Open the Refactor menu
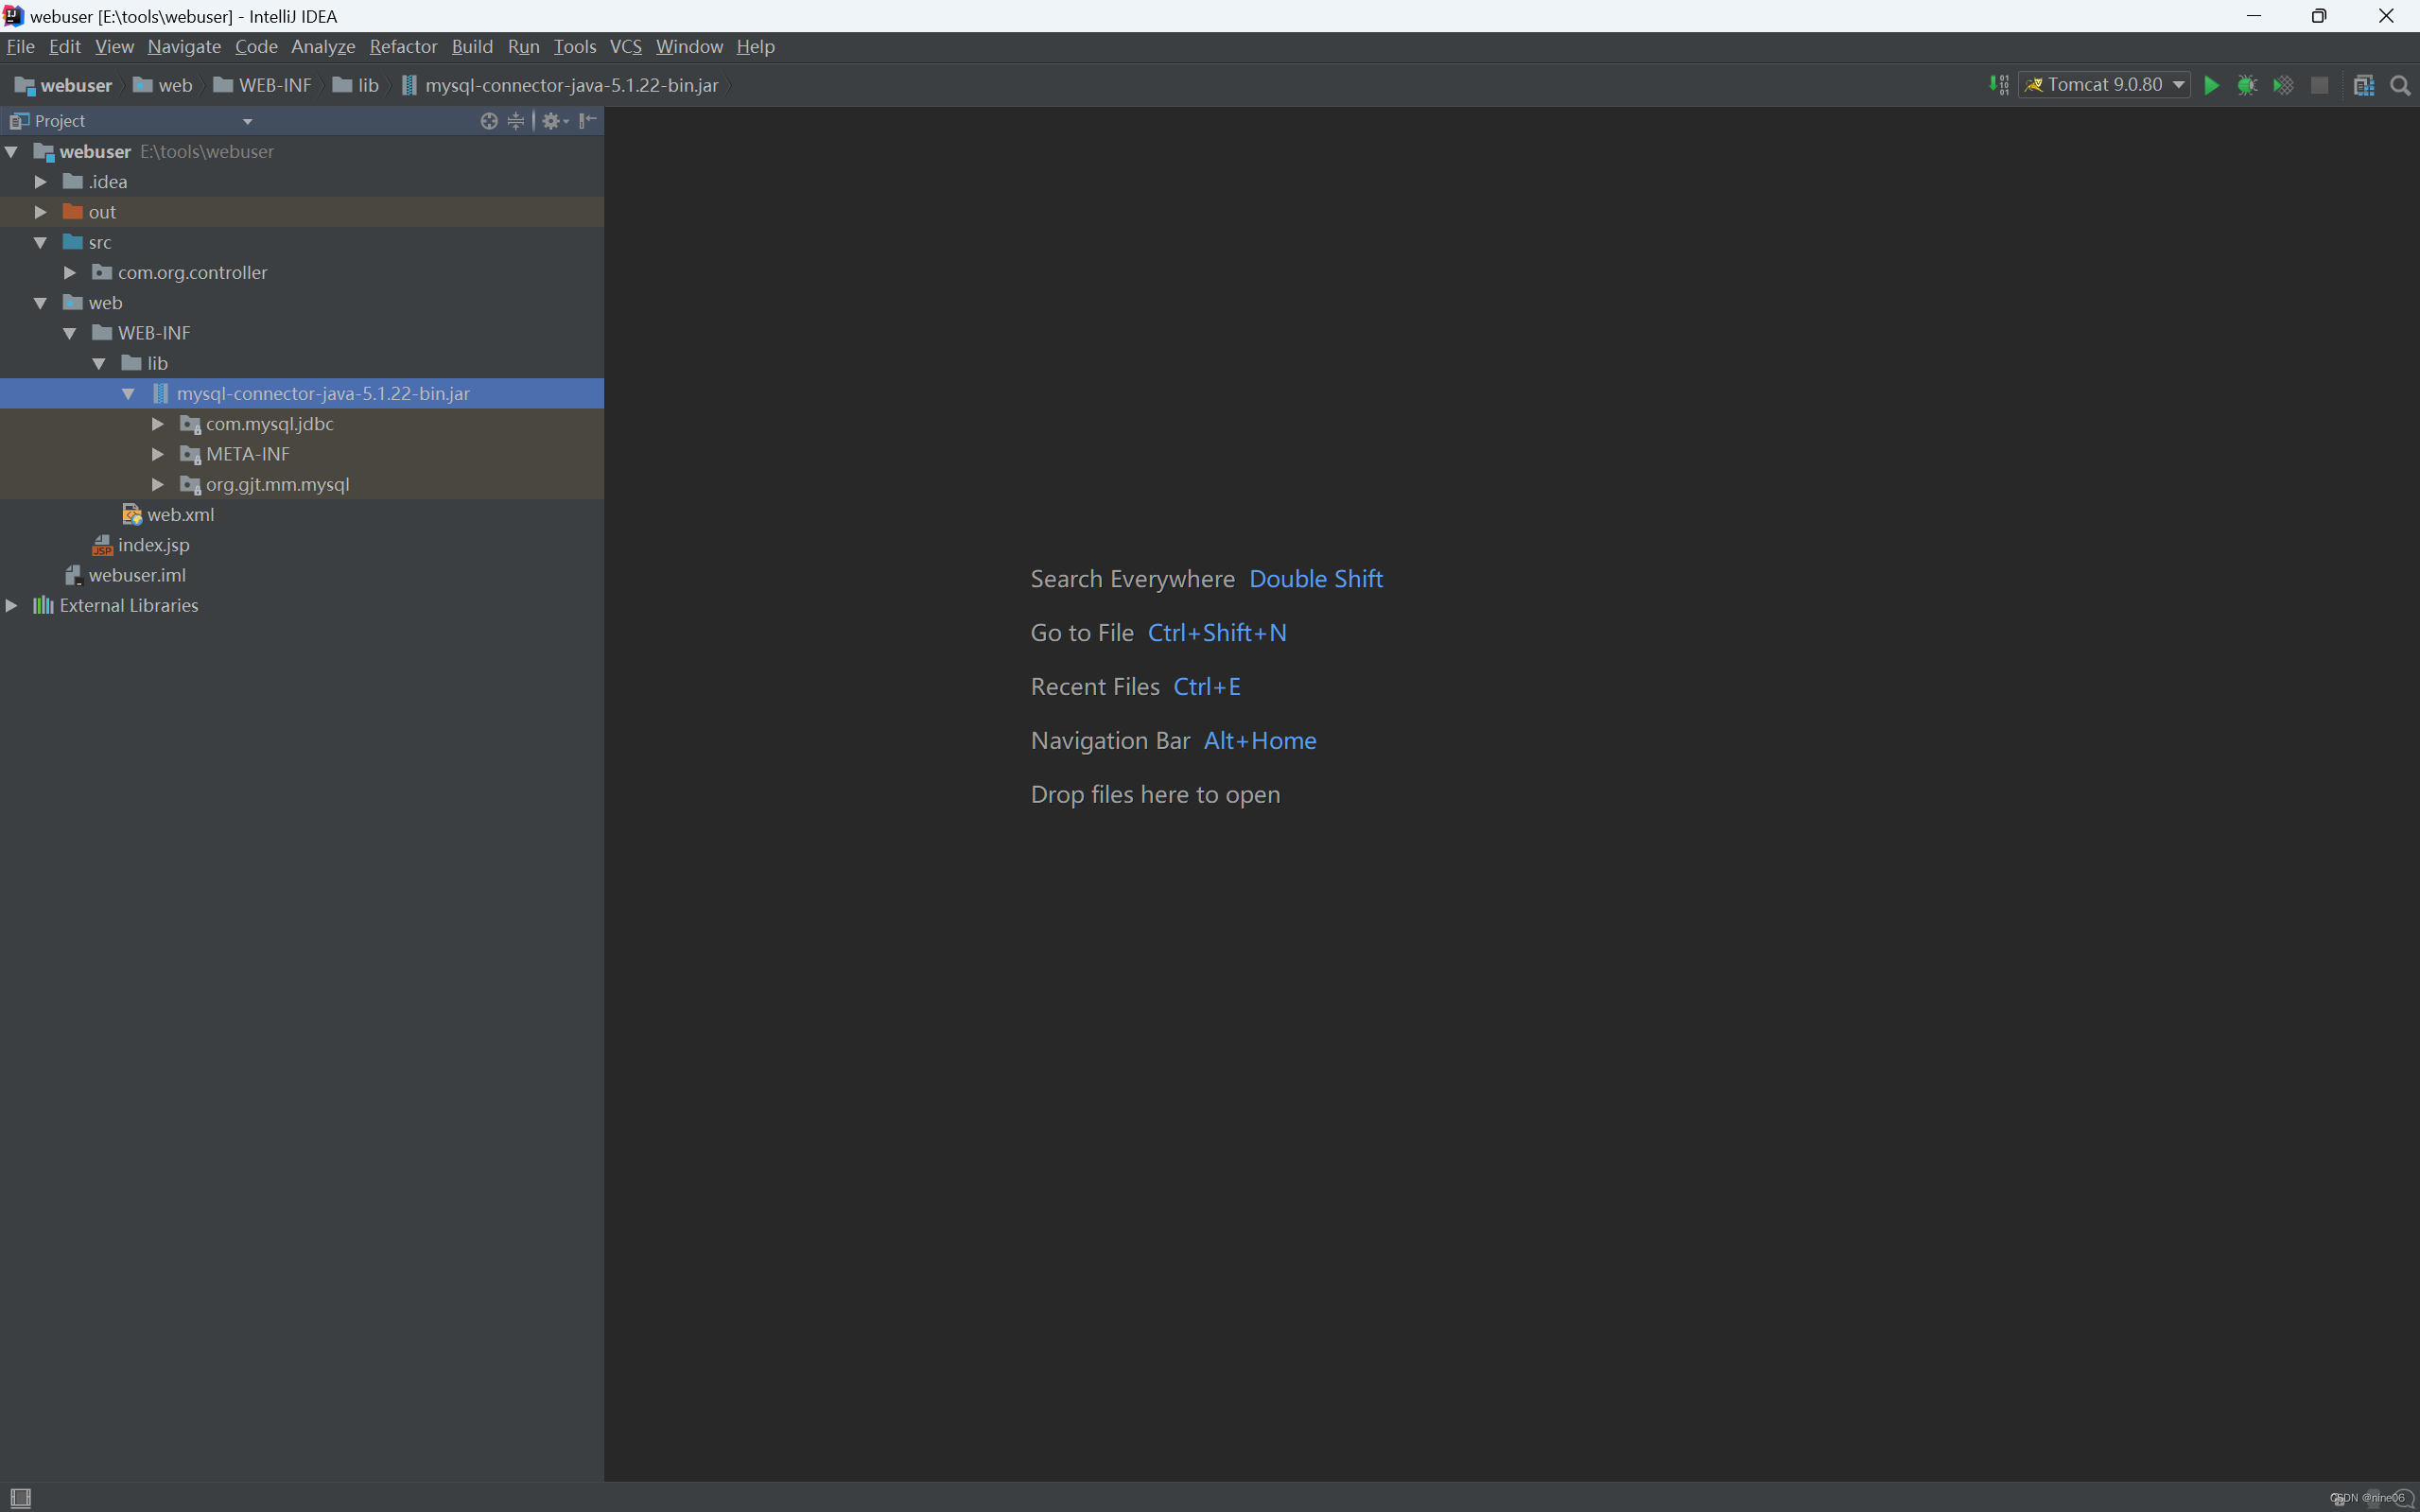The height and width of the screenshot is (1512, 2420). click(403, 47)
